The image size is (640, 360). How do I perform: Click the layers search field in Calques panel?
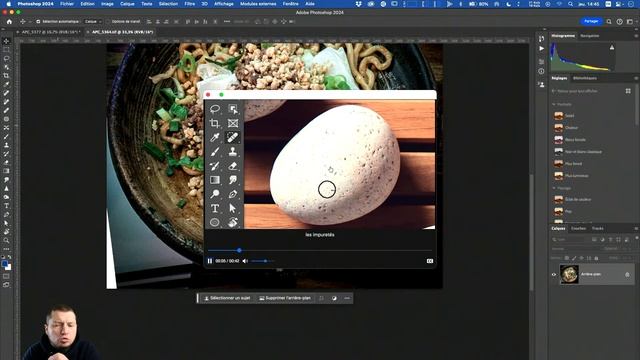(571, 240)
